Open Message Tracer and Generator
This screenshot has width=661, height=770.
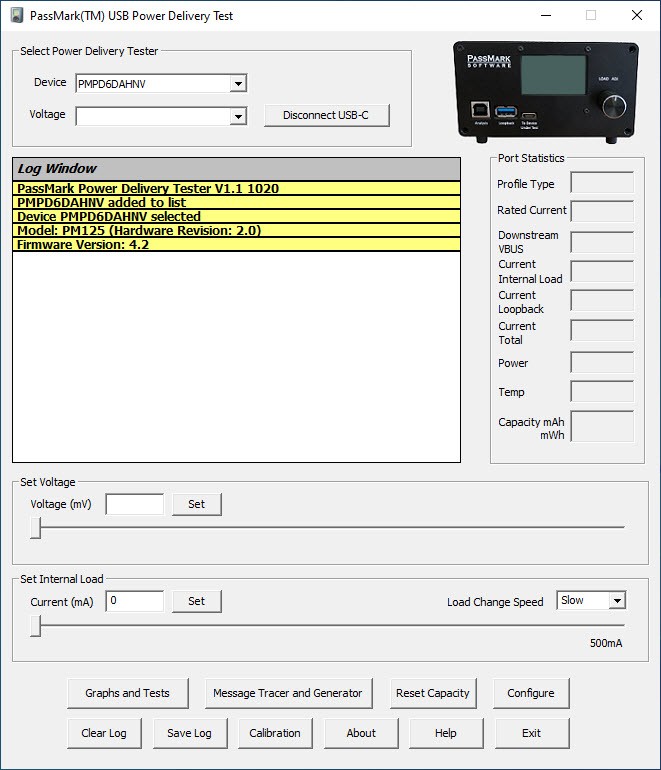[288, 693]
